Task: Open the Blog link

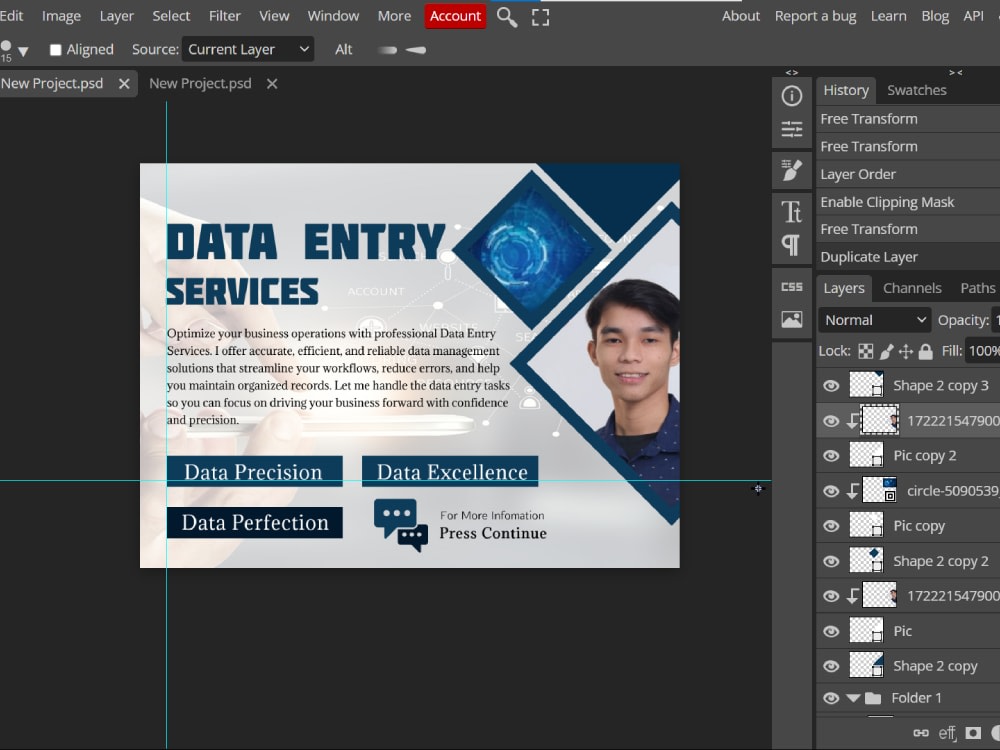Action: pyautogui.click(x=935, y=16)
